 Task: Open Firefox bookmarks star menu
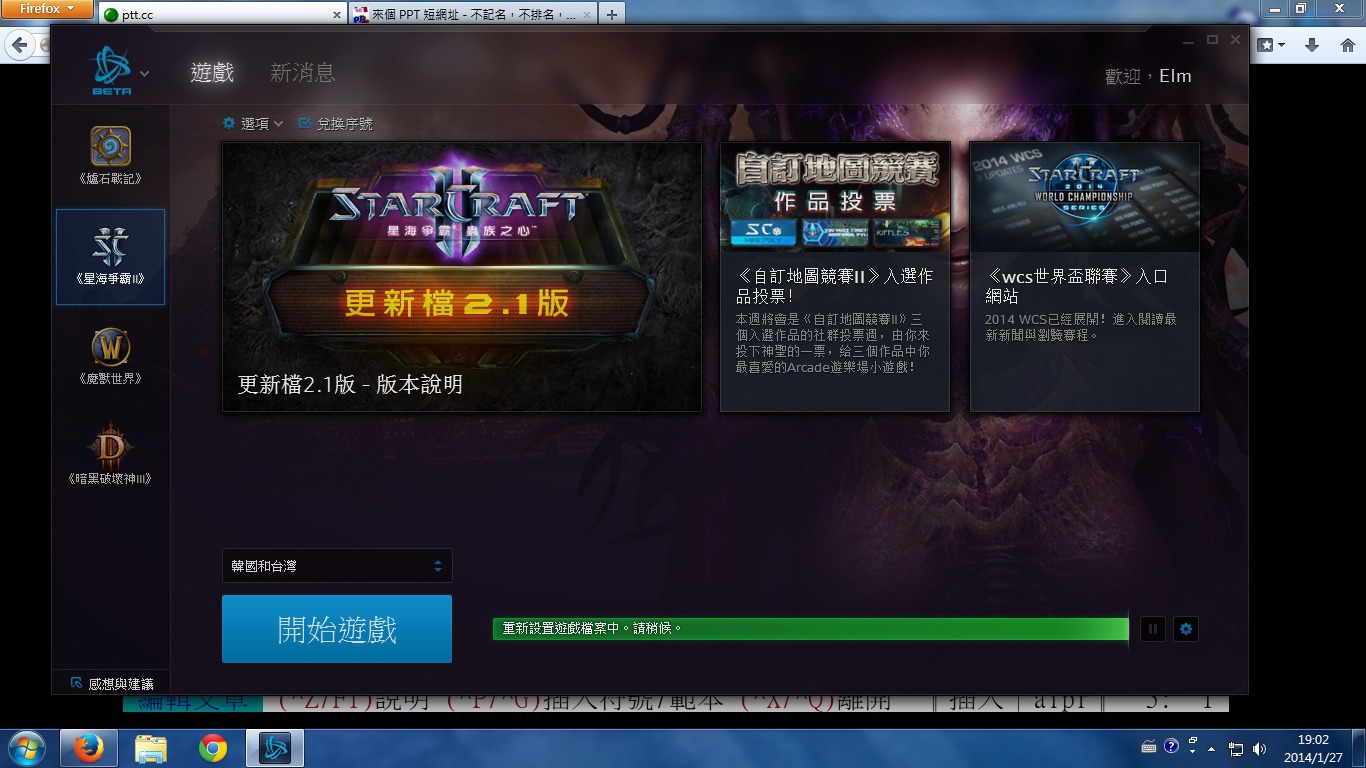point(1271,45)
